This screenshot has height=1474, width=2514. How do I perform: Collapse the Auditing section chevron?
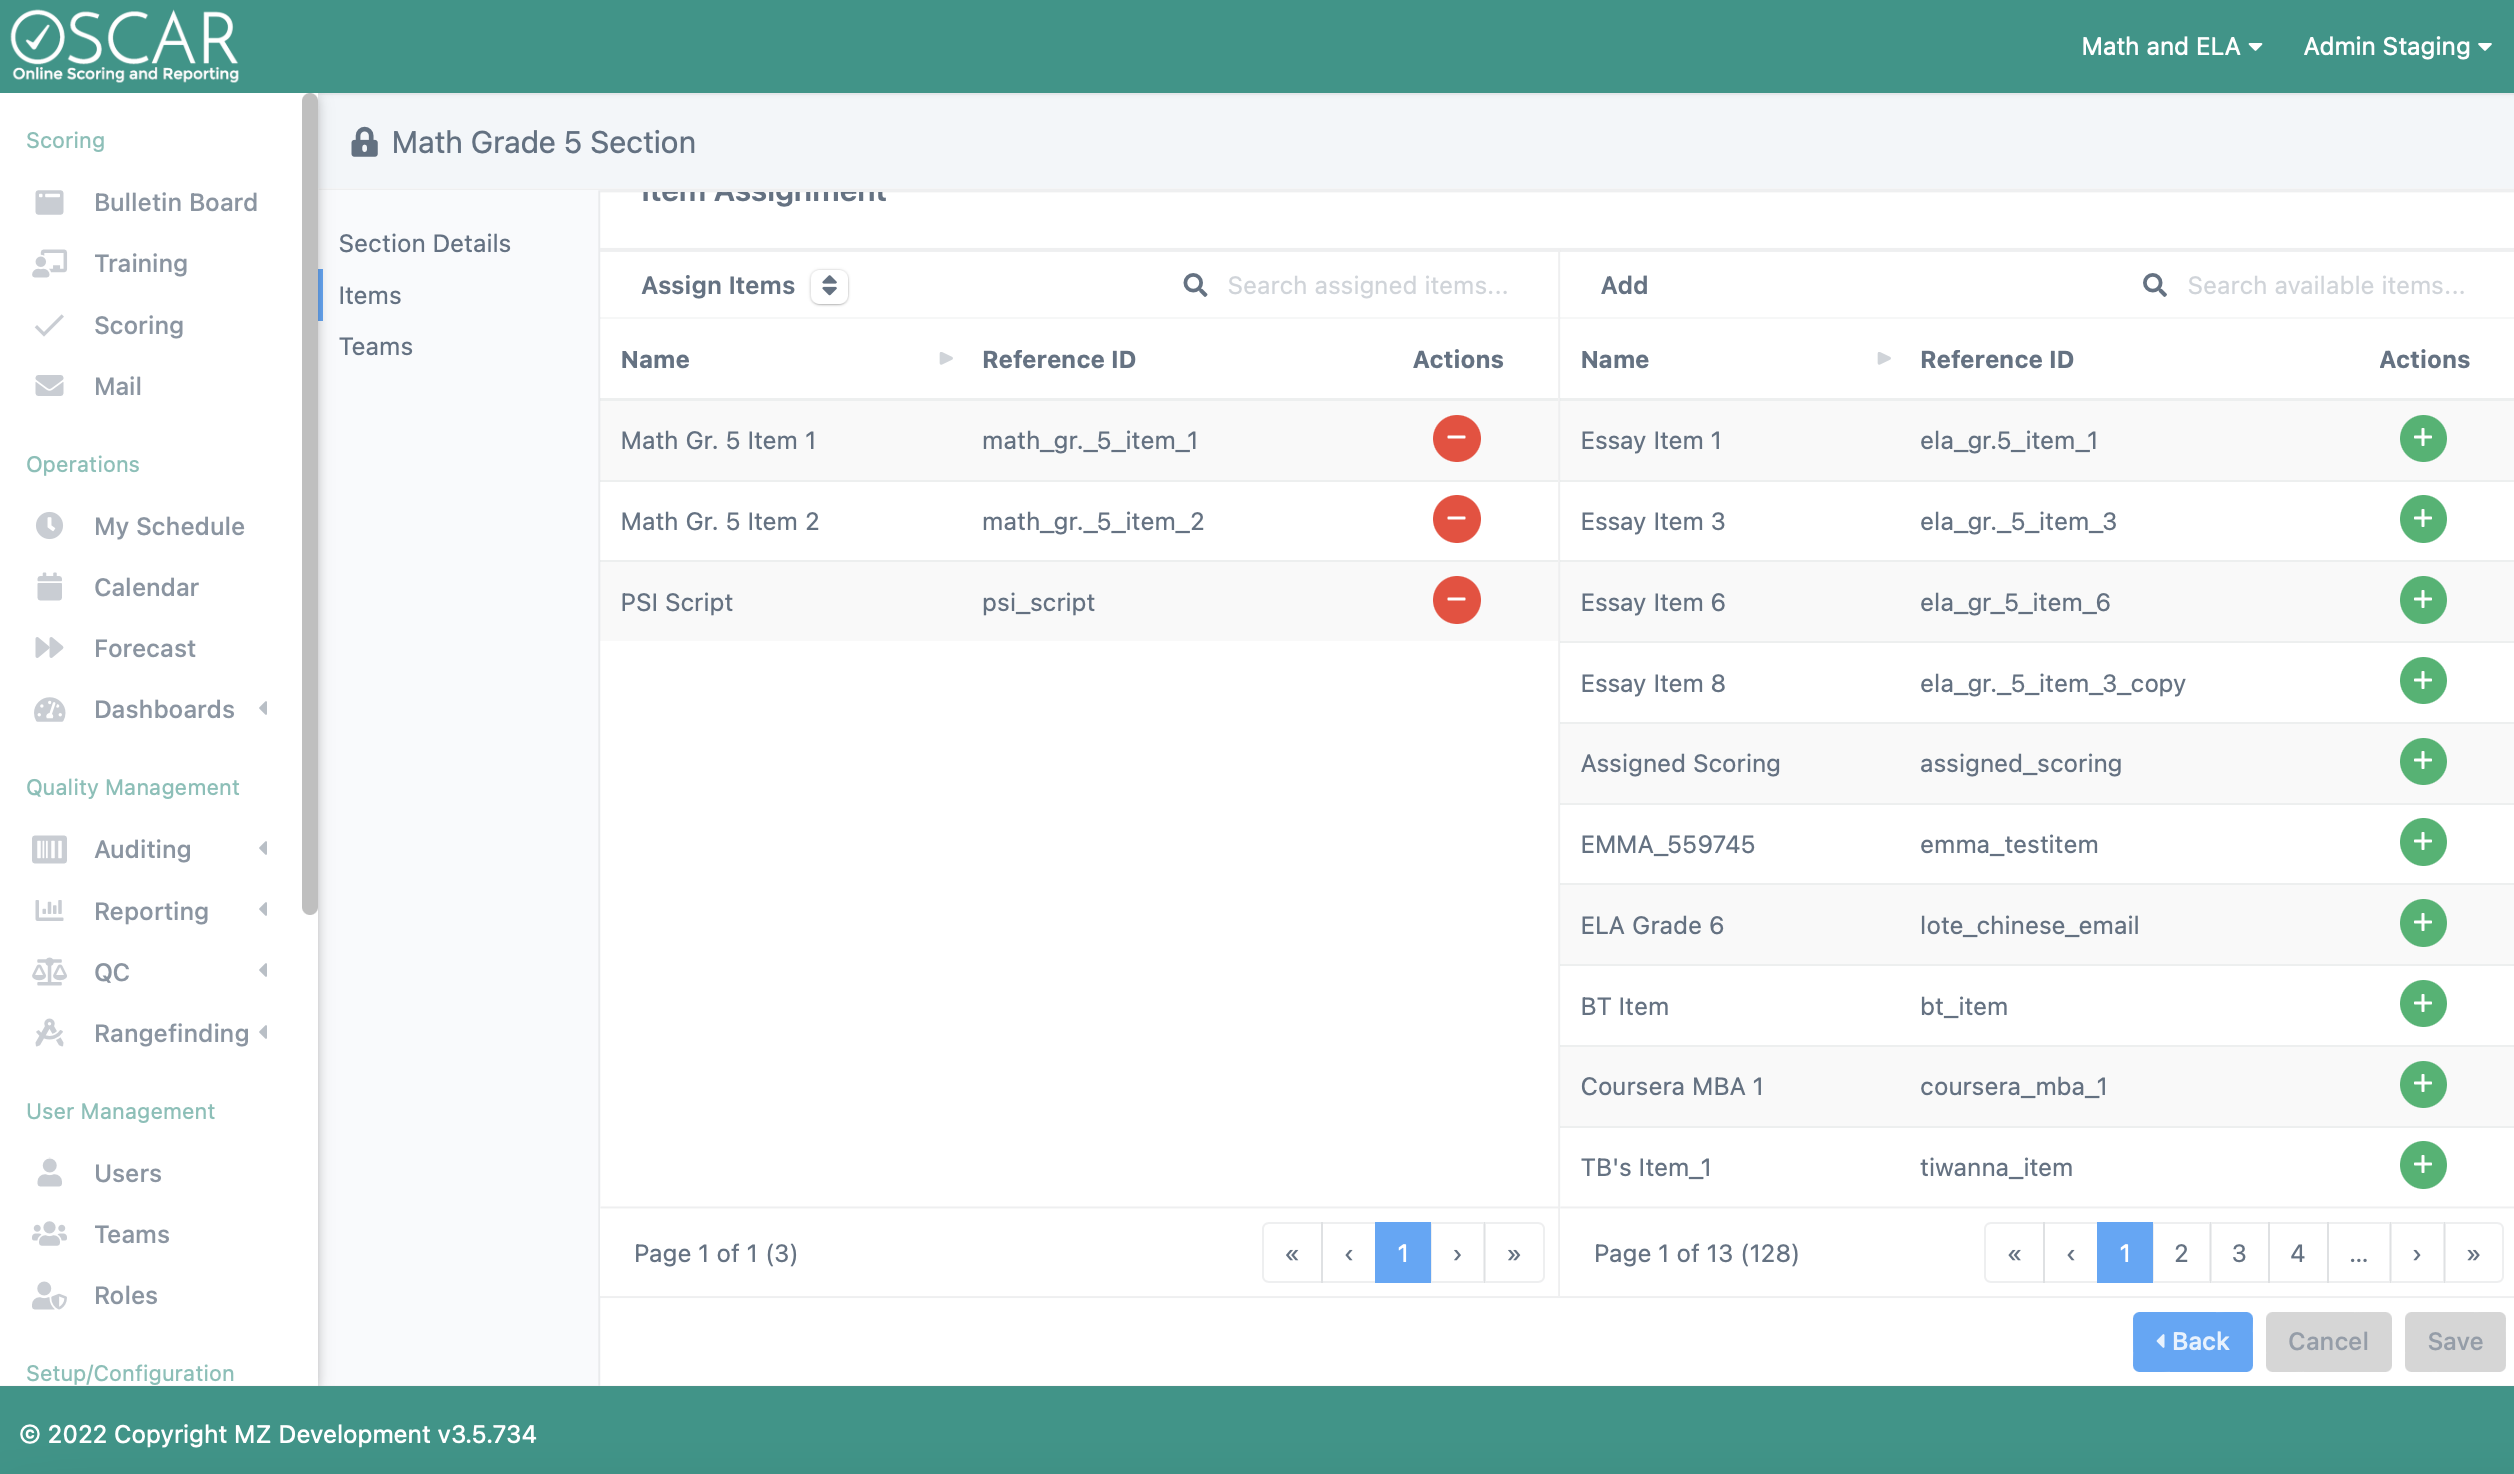[263, 849]
